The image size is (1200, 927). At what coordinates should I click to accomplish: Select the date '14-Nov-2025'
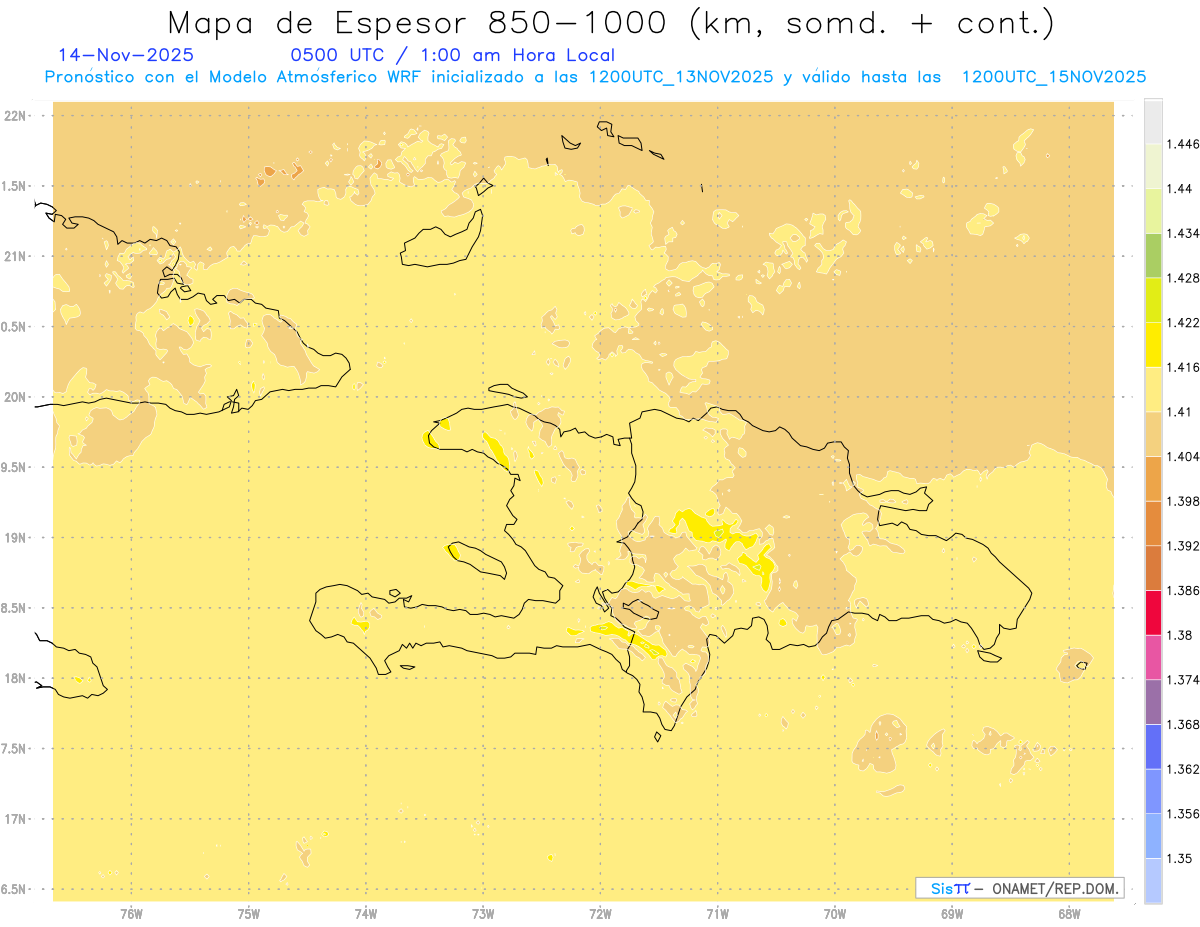[126, 55]
